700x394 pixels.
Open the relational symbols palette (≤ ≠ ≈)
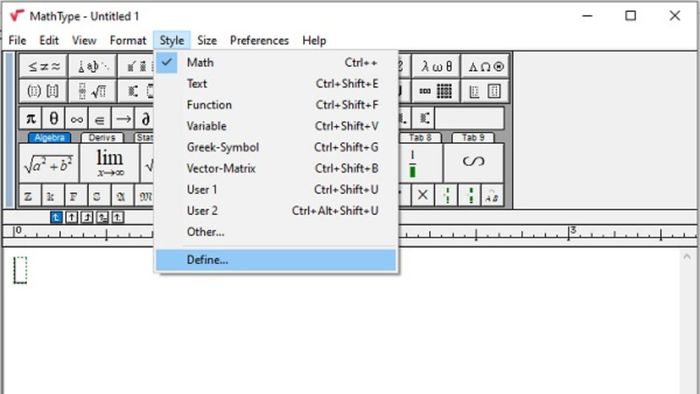[x=43, y=66]
